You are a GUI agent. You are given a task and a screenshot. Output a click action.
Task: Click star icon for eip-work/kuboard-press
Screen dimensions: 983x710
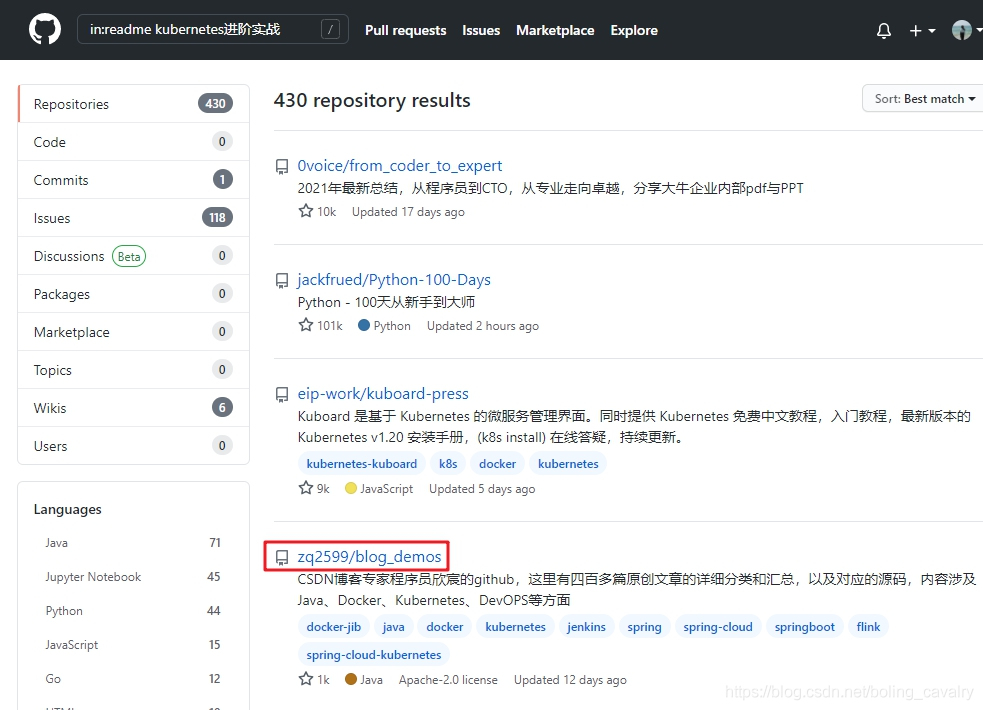pos(305,488)
